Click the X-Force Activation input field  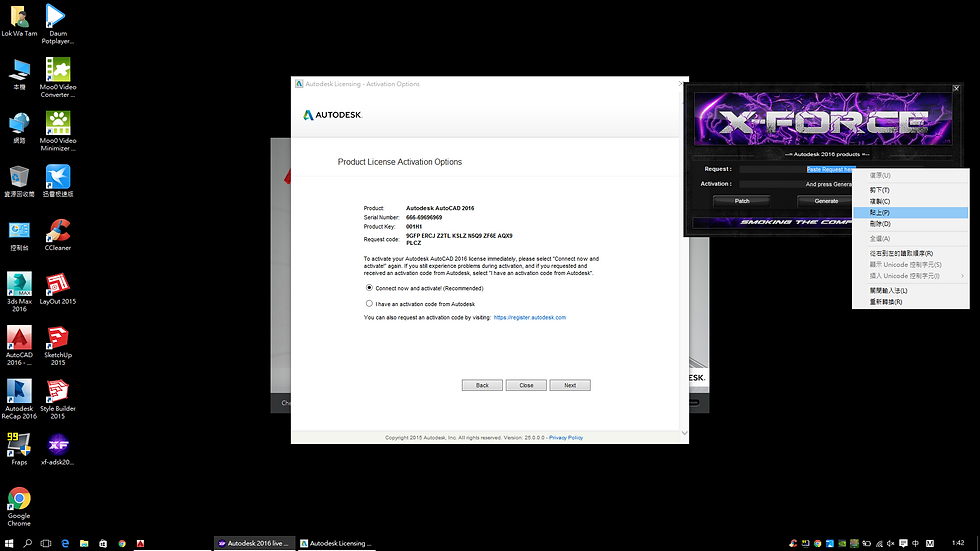pos(797,184)
